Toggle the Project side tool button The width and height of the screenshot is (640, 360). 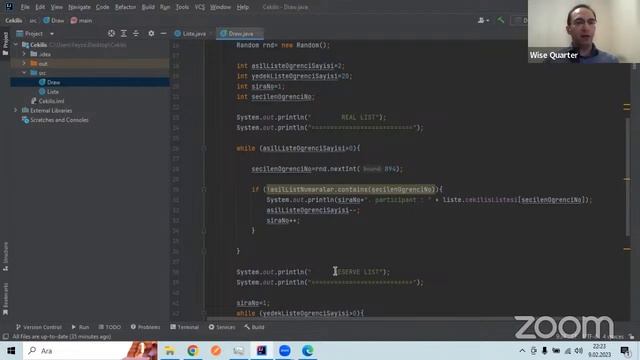(5, 43)
